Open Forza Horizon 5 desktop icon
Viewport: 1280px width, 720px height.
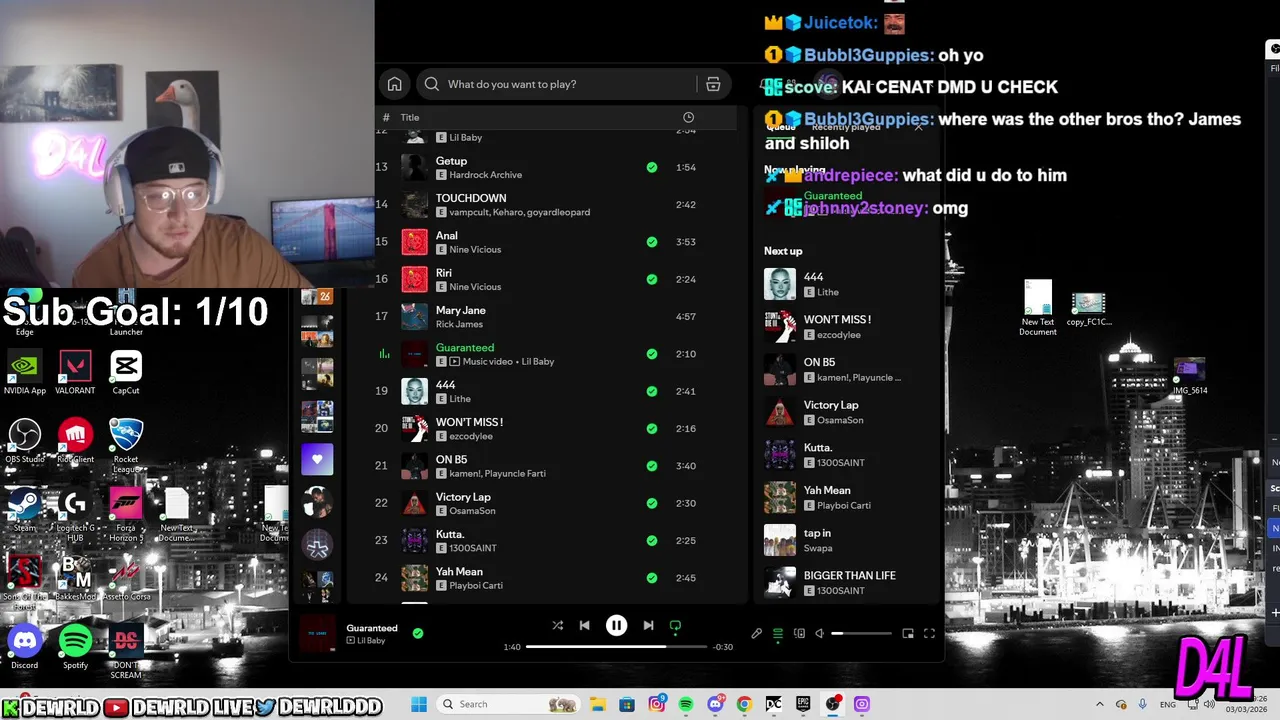click(x=126, y=514)
